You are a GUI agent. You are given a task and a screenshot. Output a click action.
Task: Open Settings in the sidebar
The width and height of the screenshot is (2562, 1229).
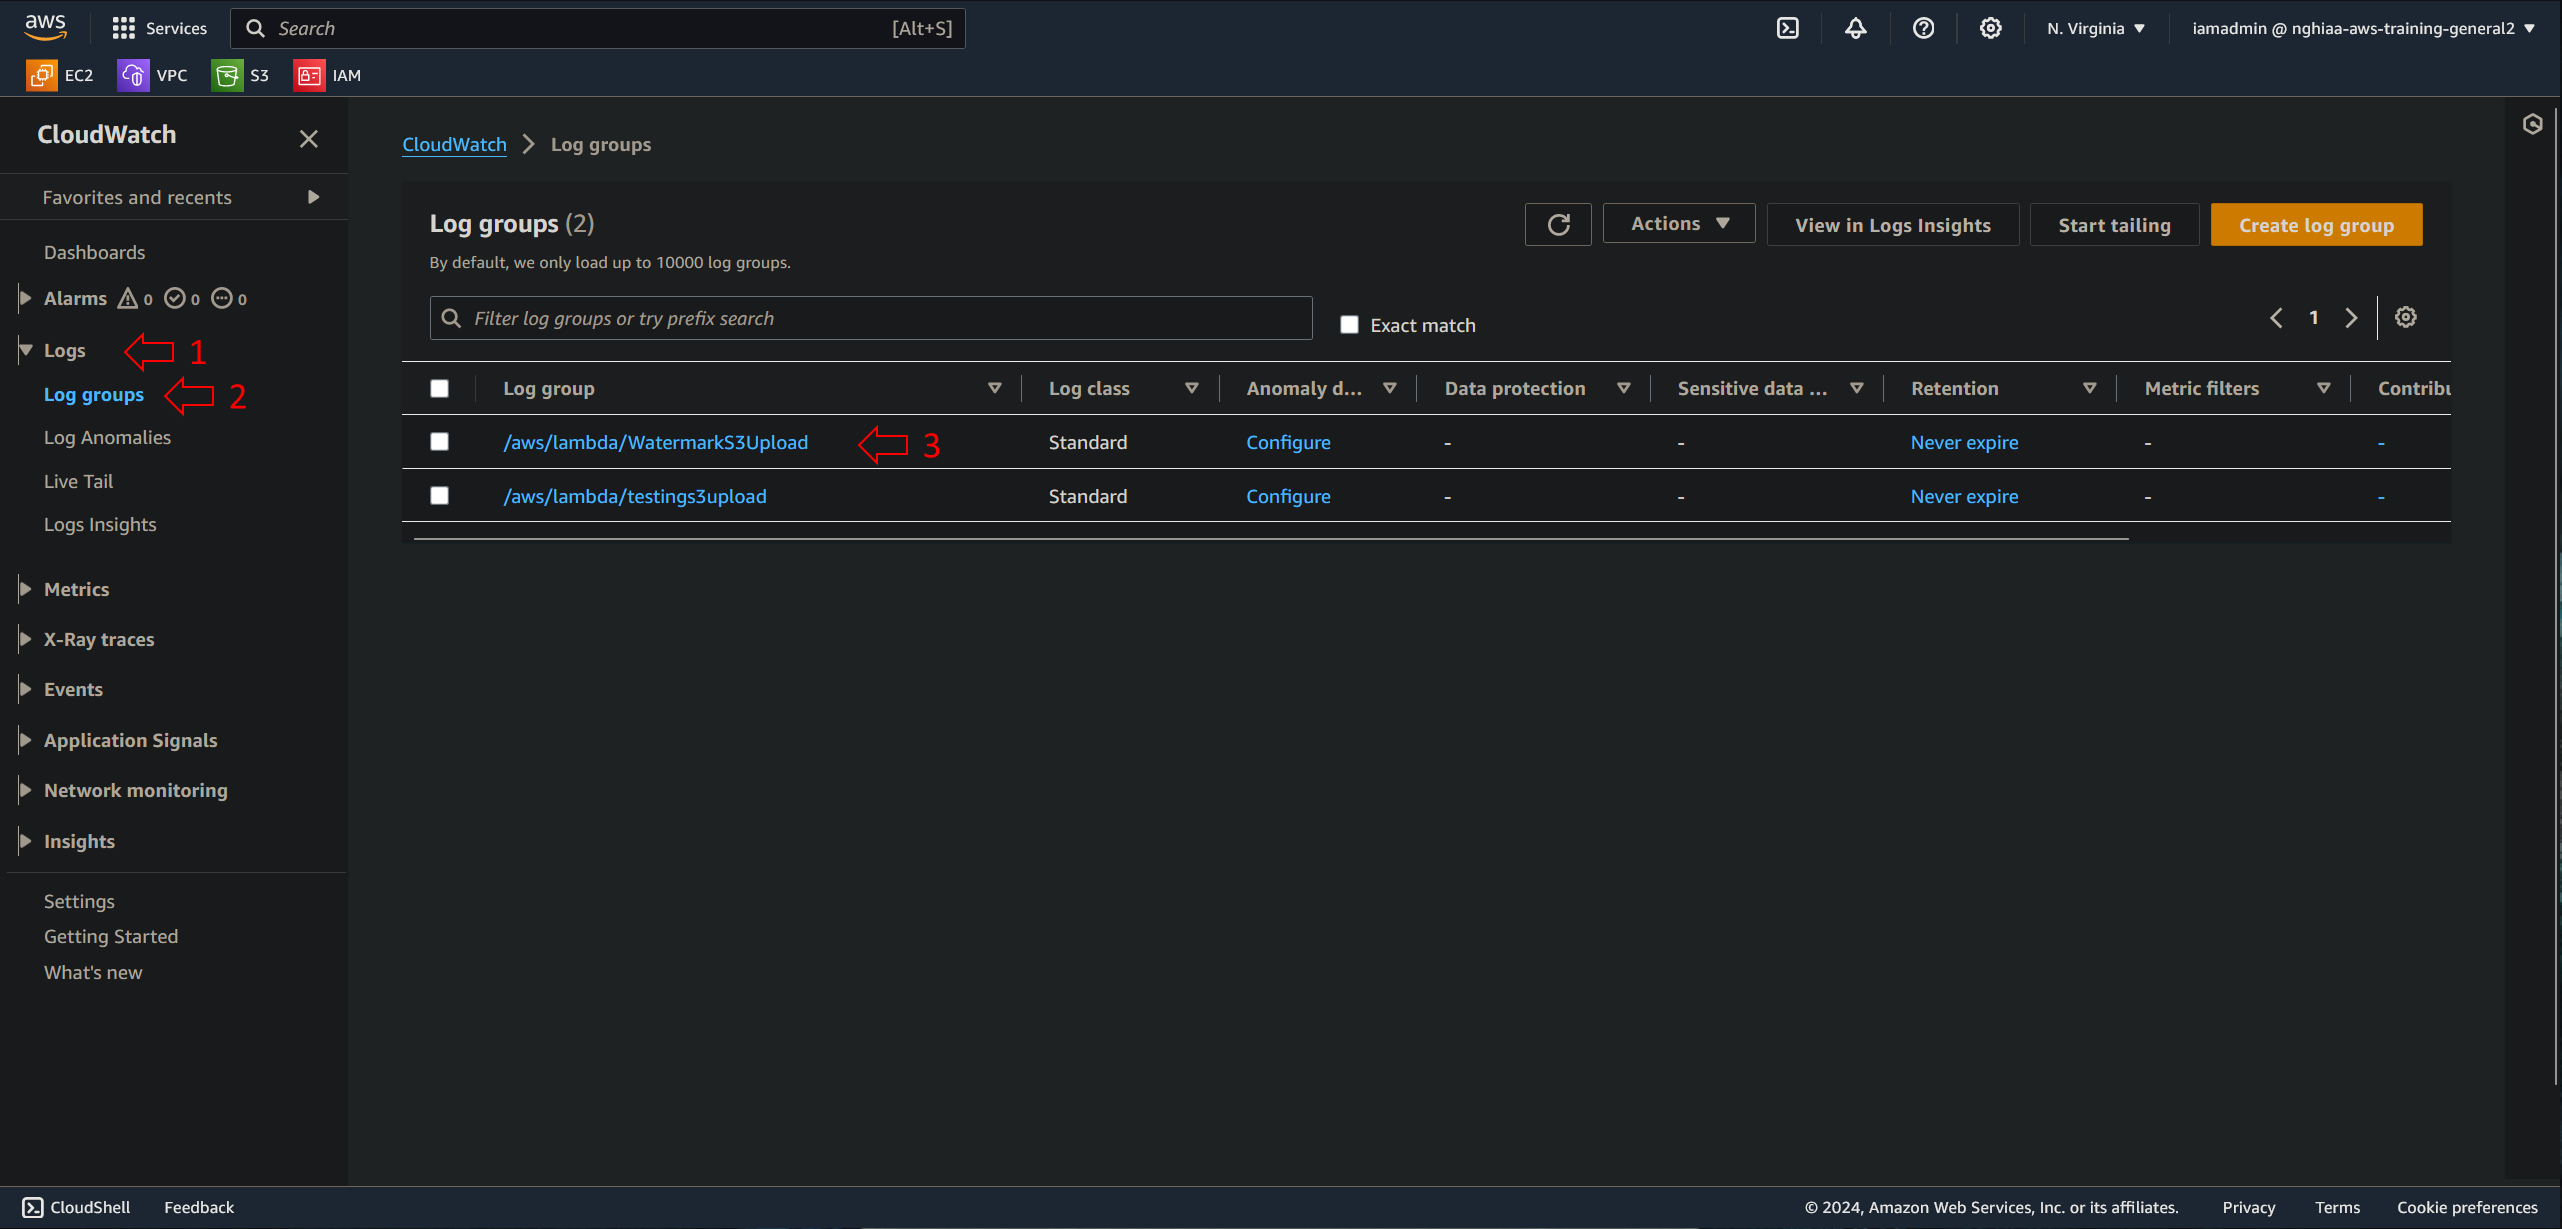[79, 901]
